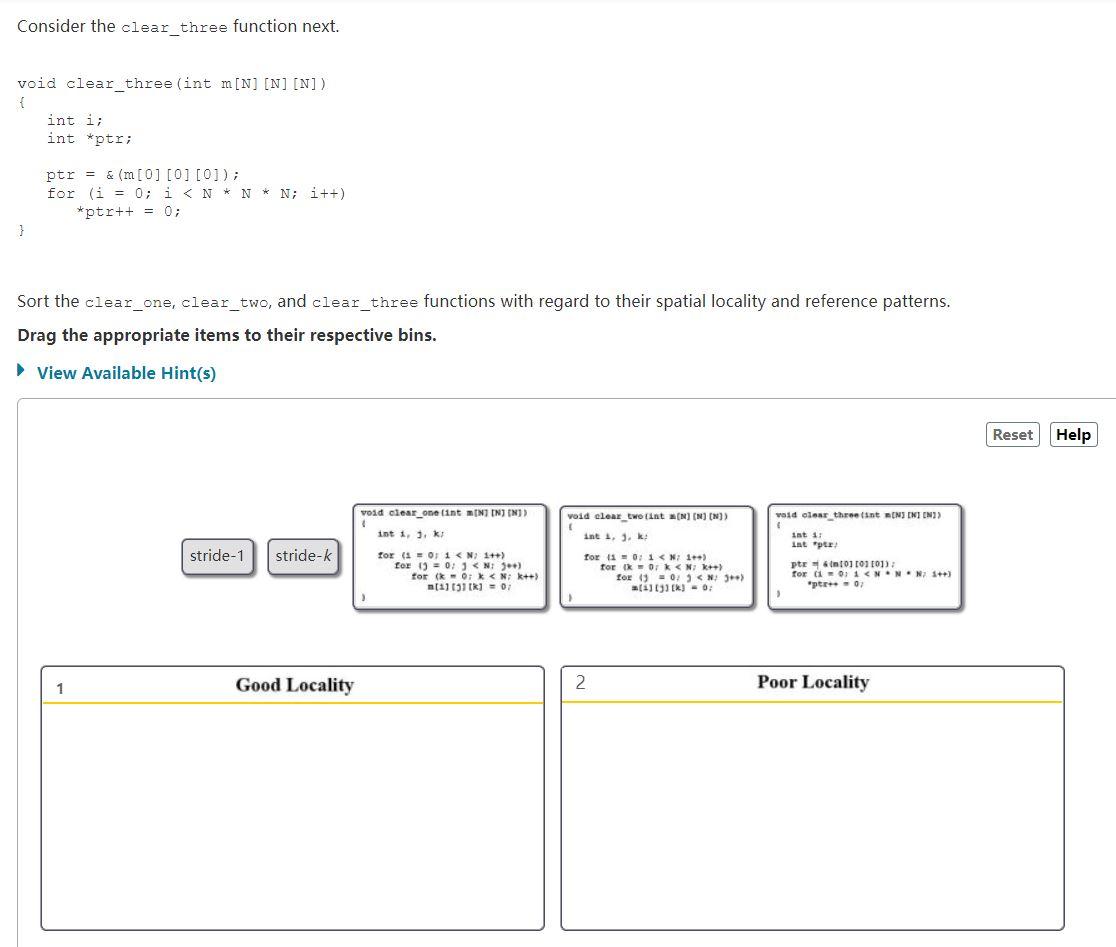This screenshot has height=947, width=1116.
Task: Select the clear_two code card
Action: (656, 556)
